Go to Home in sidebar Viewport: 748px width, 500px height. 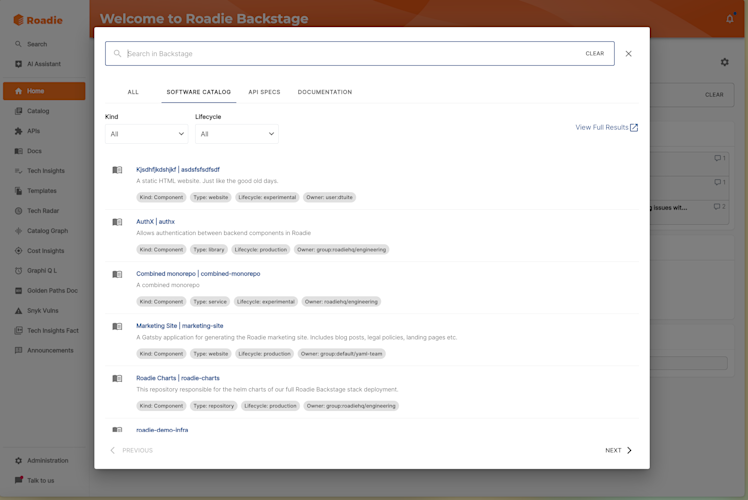[44, 91]
